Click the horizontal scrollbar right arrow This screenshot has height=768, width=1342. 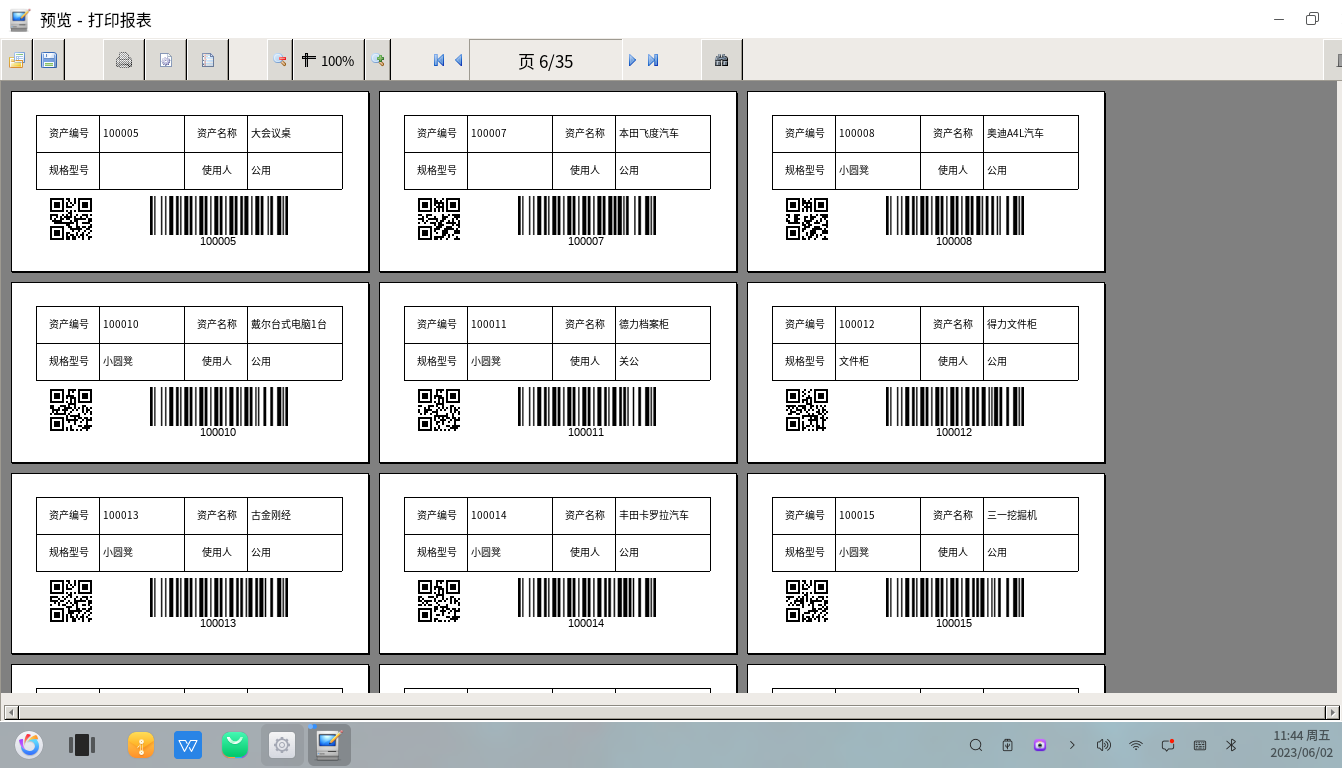[1332, 712]
